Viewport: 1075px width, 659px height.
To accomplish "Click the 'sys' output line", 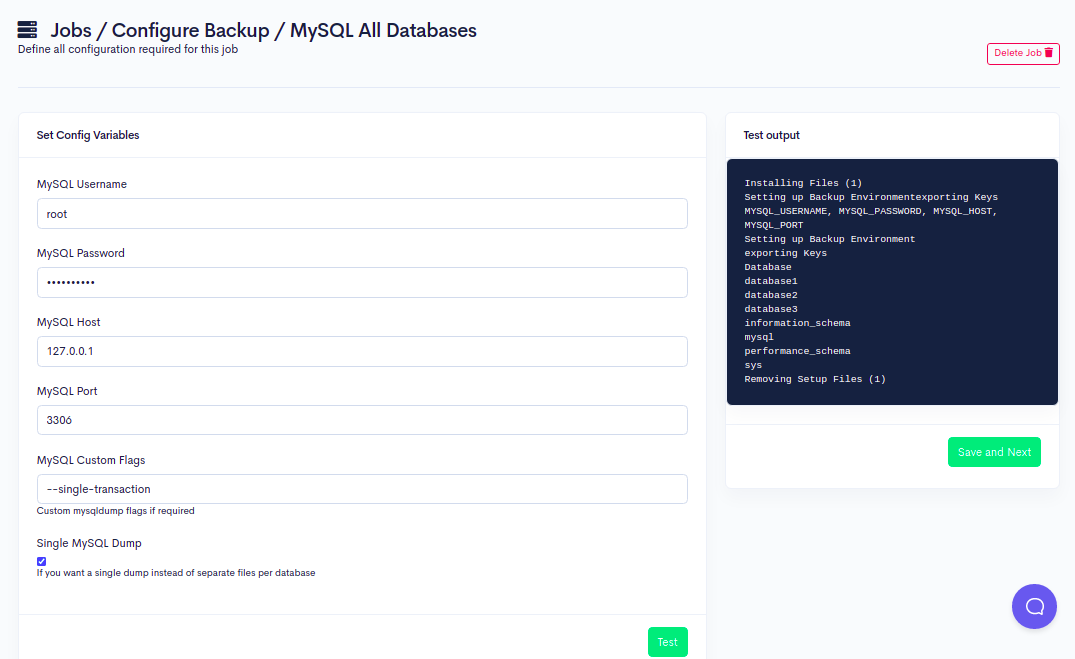I will point(753,366).
